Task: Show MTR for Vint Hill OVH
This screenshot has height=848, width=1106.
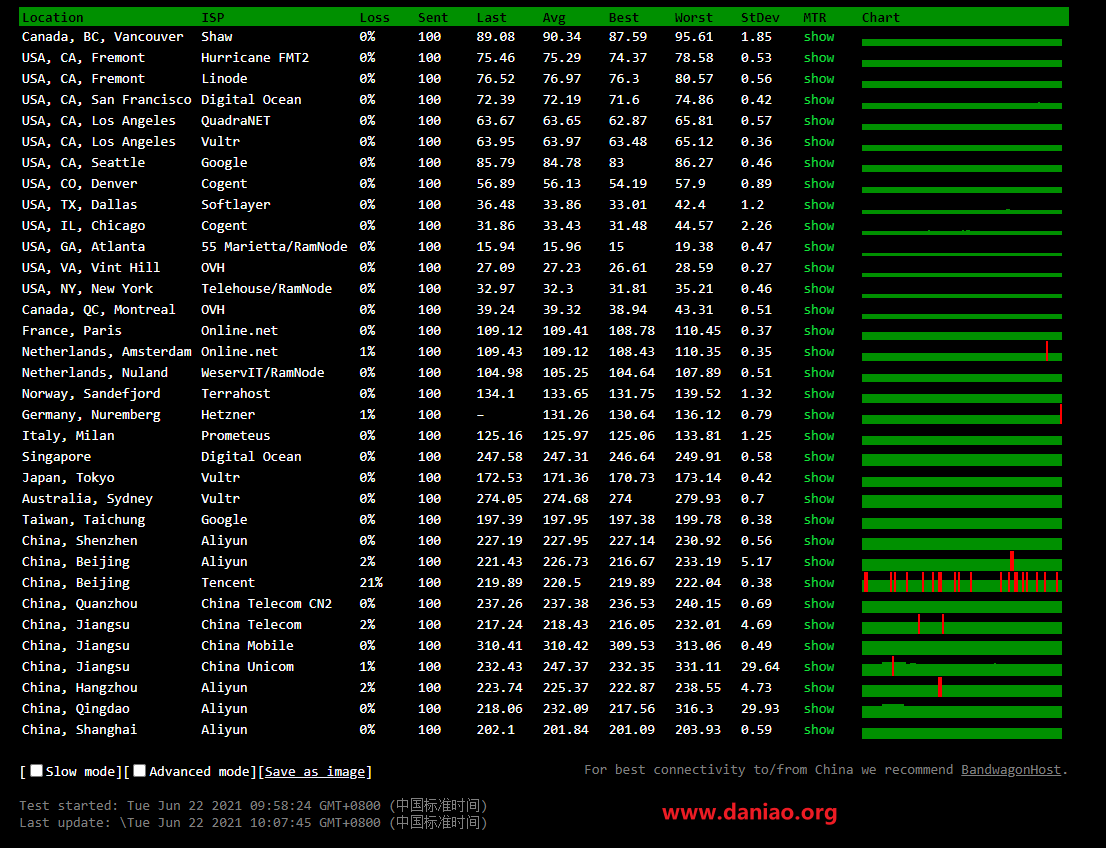Action: [819, 267]
